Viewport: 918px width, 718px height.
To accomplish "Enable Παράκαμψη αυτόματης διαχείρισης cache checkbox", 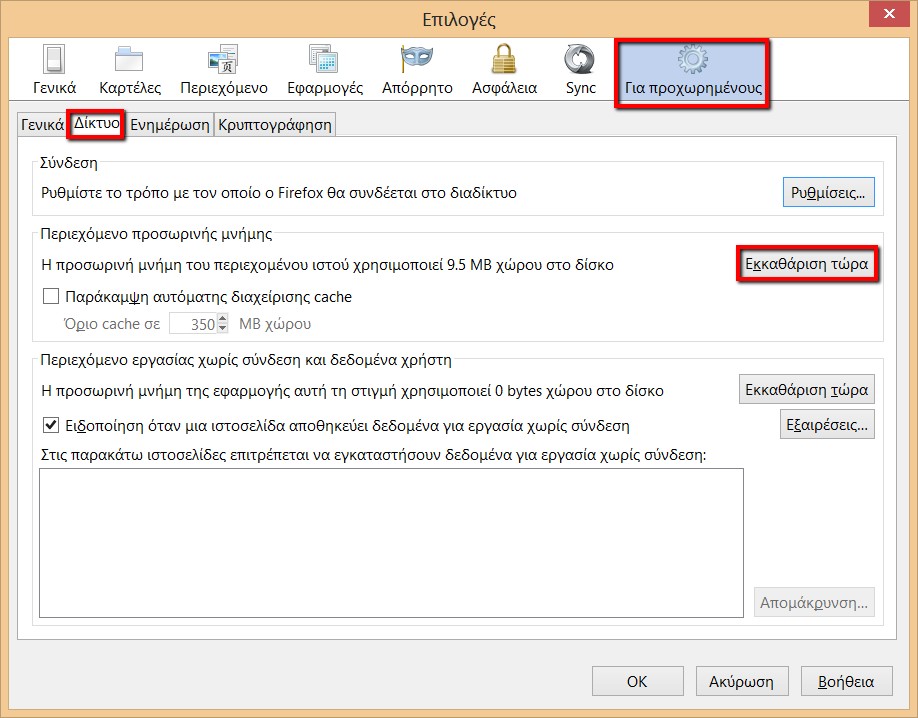I will click(51, 296).
